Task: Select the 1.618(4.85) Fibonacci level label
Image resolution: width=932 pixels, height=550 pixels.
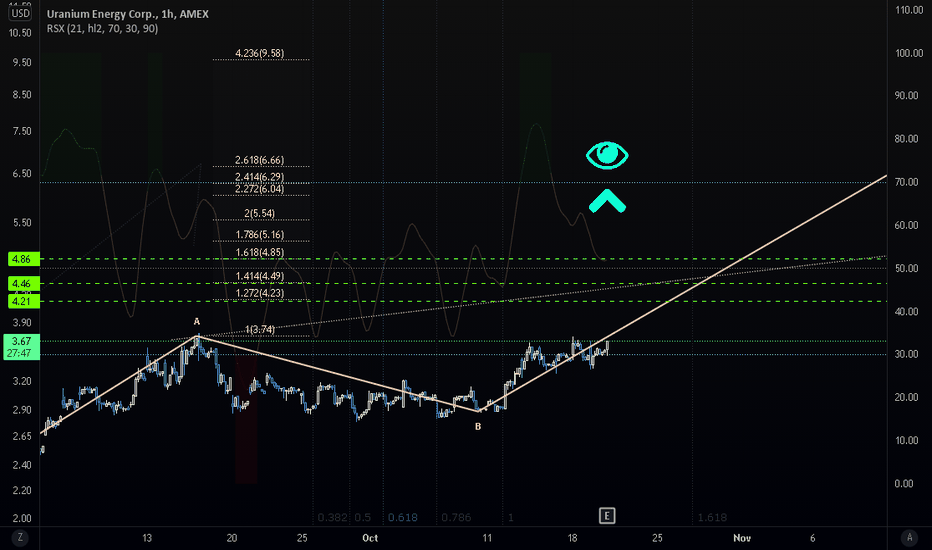Action: point(260,253)
